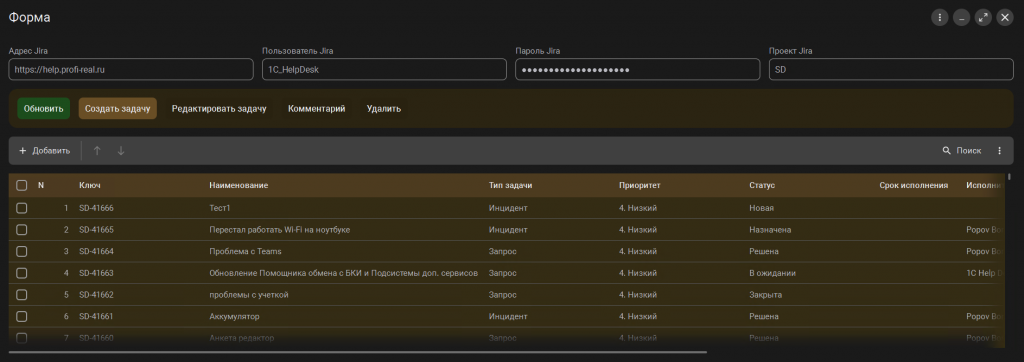The width and height of the screenshot is (1024, 362).
Task: Select the horizontal scrollbar below the table
Action: [358, 352]
